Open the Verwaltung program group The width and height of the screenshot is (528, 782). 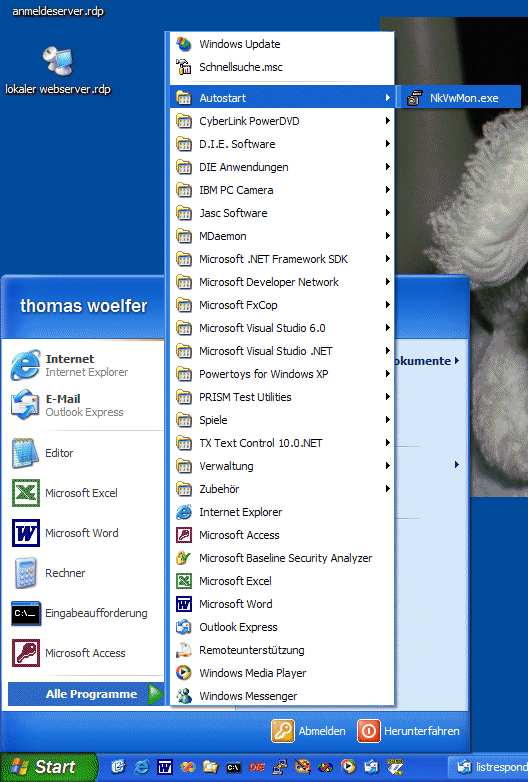pyautogui.click(x=282, y=466)
